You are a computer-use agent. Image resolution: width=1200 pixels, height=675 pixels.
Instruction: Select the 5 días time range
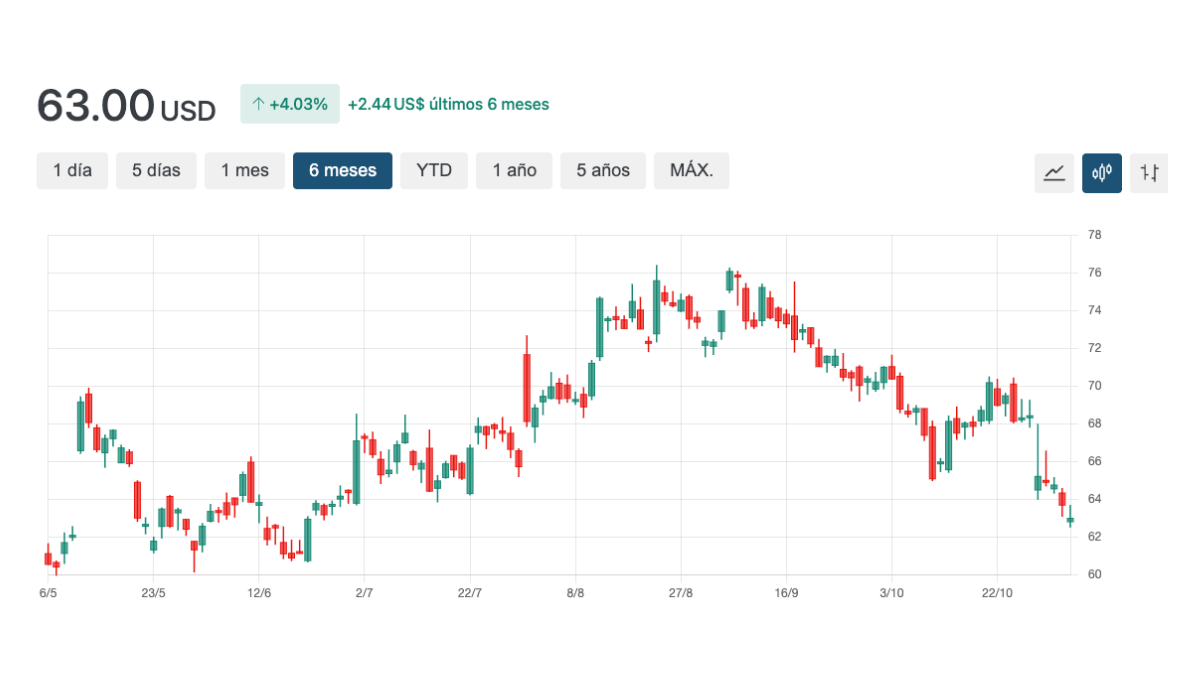(156, 170)
